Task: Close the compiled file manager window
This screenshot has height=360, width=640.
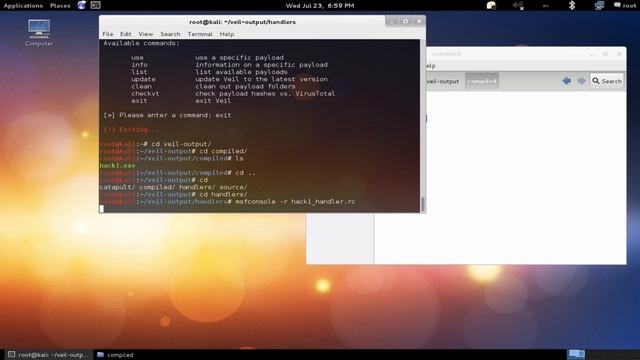Action: point(619,53)
